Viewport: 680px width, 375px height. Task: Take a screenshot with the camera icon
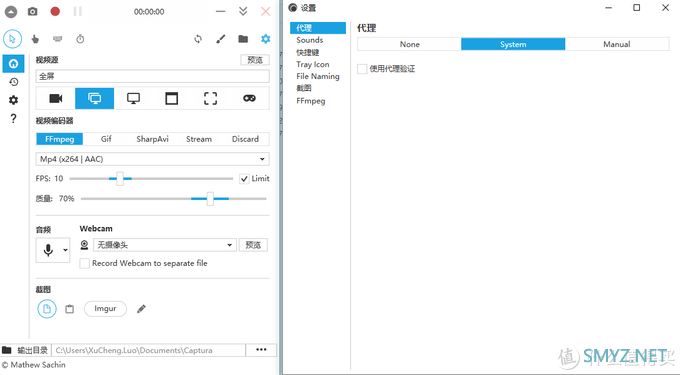(x=33, y=12)
